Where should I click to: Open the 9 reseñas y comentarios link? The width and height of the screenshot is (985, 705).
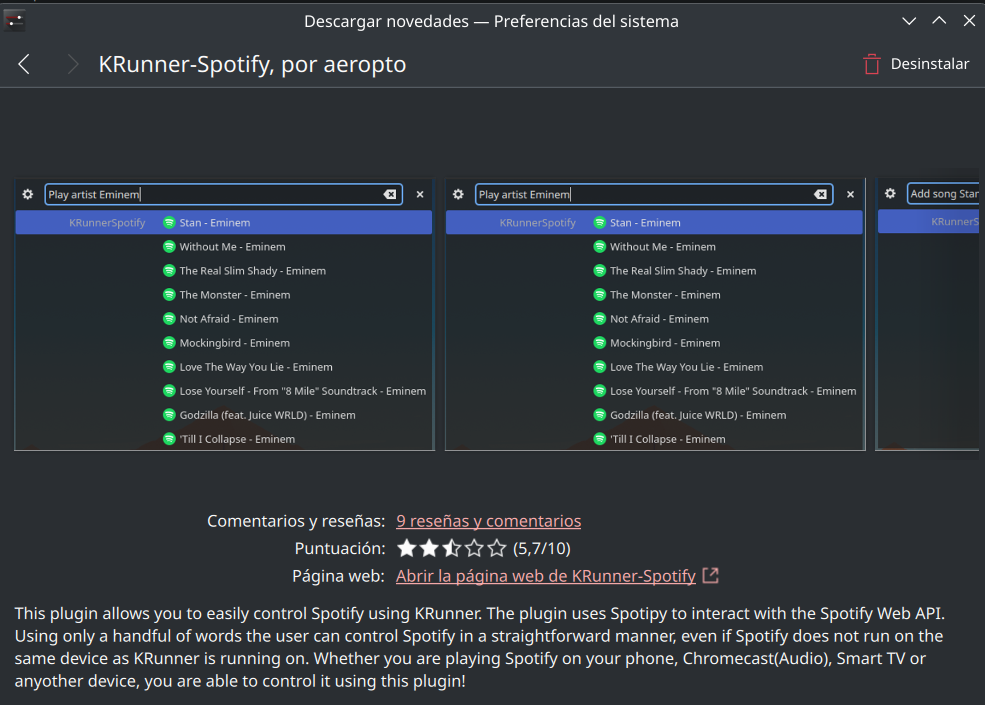click(488, 521)
